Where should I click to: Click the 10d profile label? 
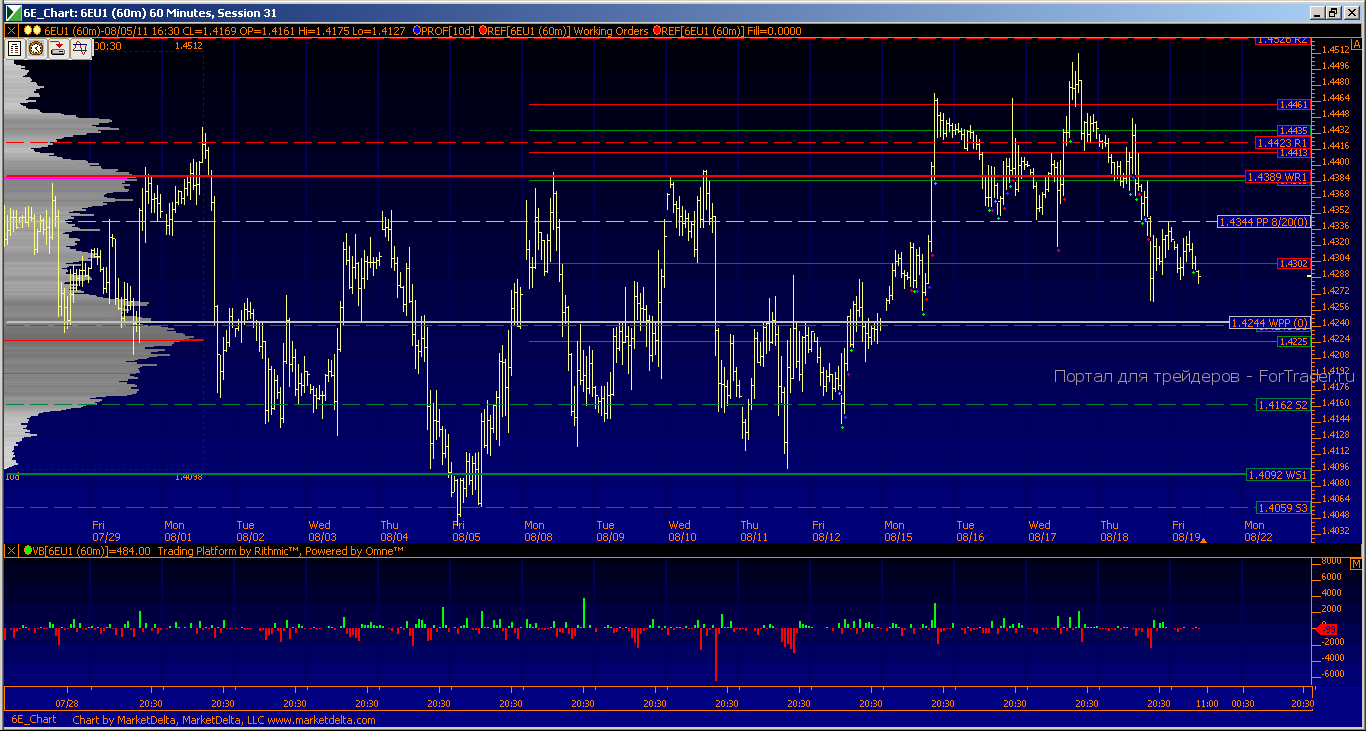(13, 477)
